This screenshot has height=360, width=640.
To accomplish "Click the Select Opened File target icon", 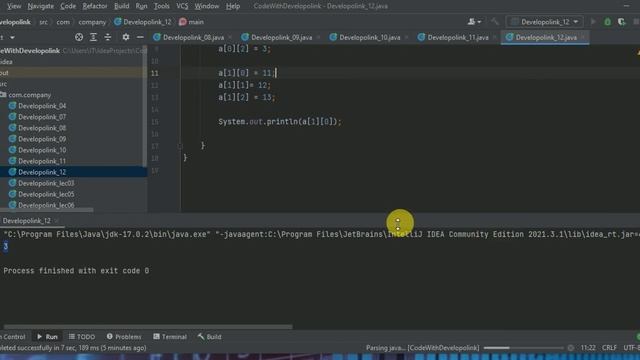I will point(79,37).
